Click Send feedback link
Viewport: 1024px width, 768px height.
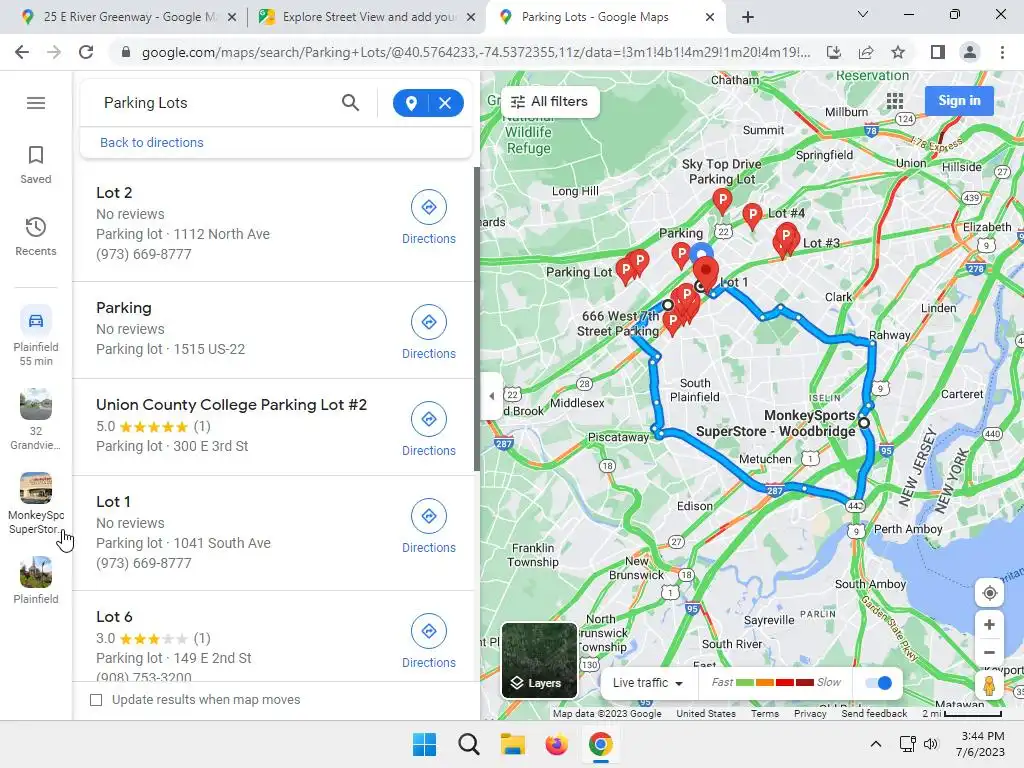(x=874, y=713)
